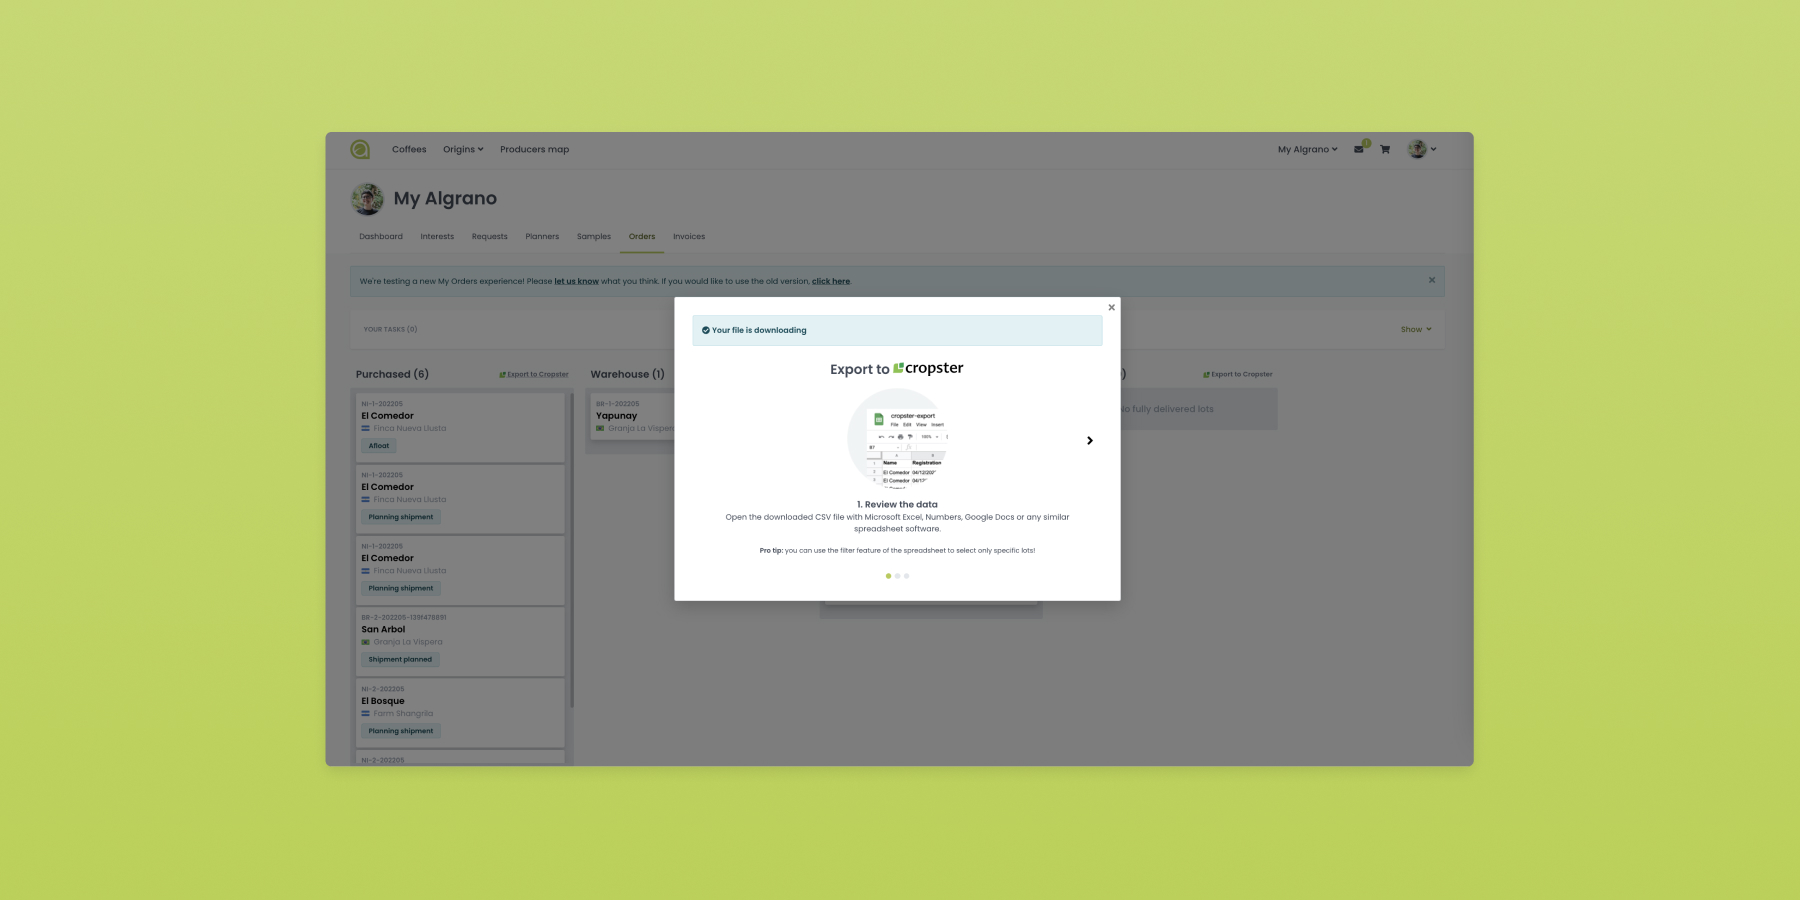Expand the My Algrano dropdown in navbar
Screen dimensions: 1801x900
click(1307, 150)
